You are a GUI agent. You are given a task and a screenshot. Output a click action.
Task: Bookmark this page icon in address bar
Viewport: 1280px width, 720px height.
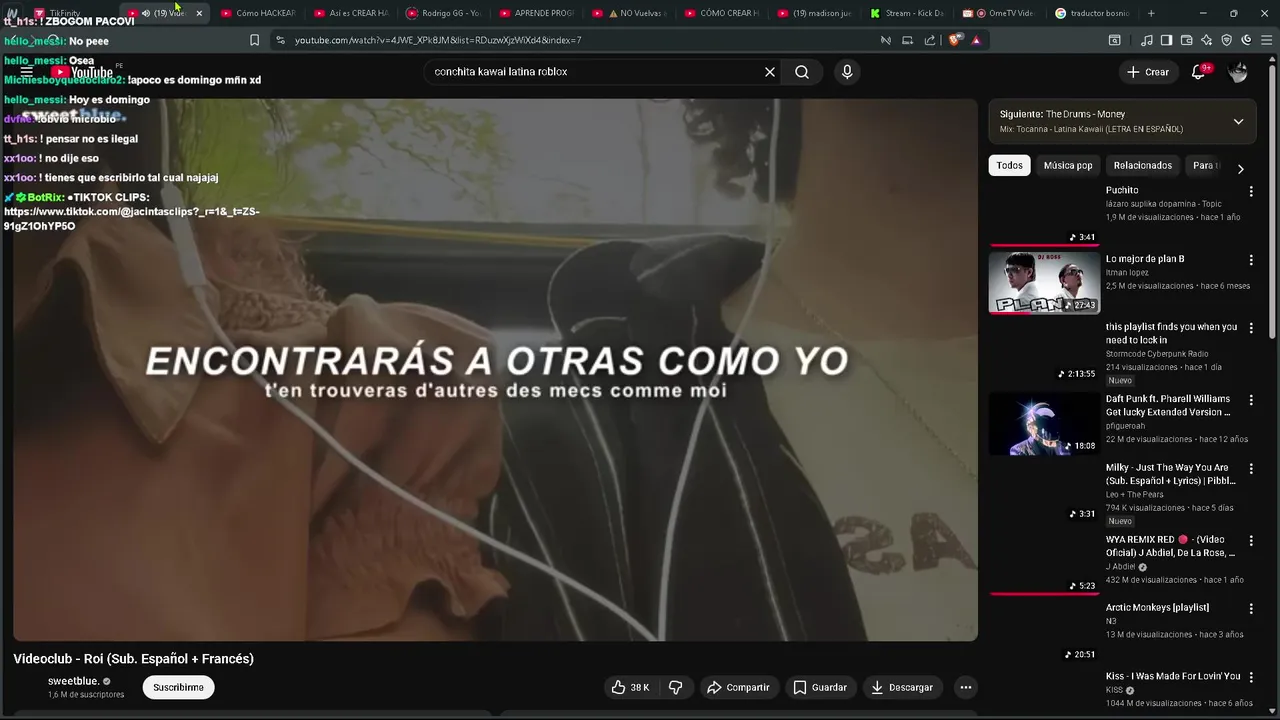tap(254, 40)
